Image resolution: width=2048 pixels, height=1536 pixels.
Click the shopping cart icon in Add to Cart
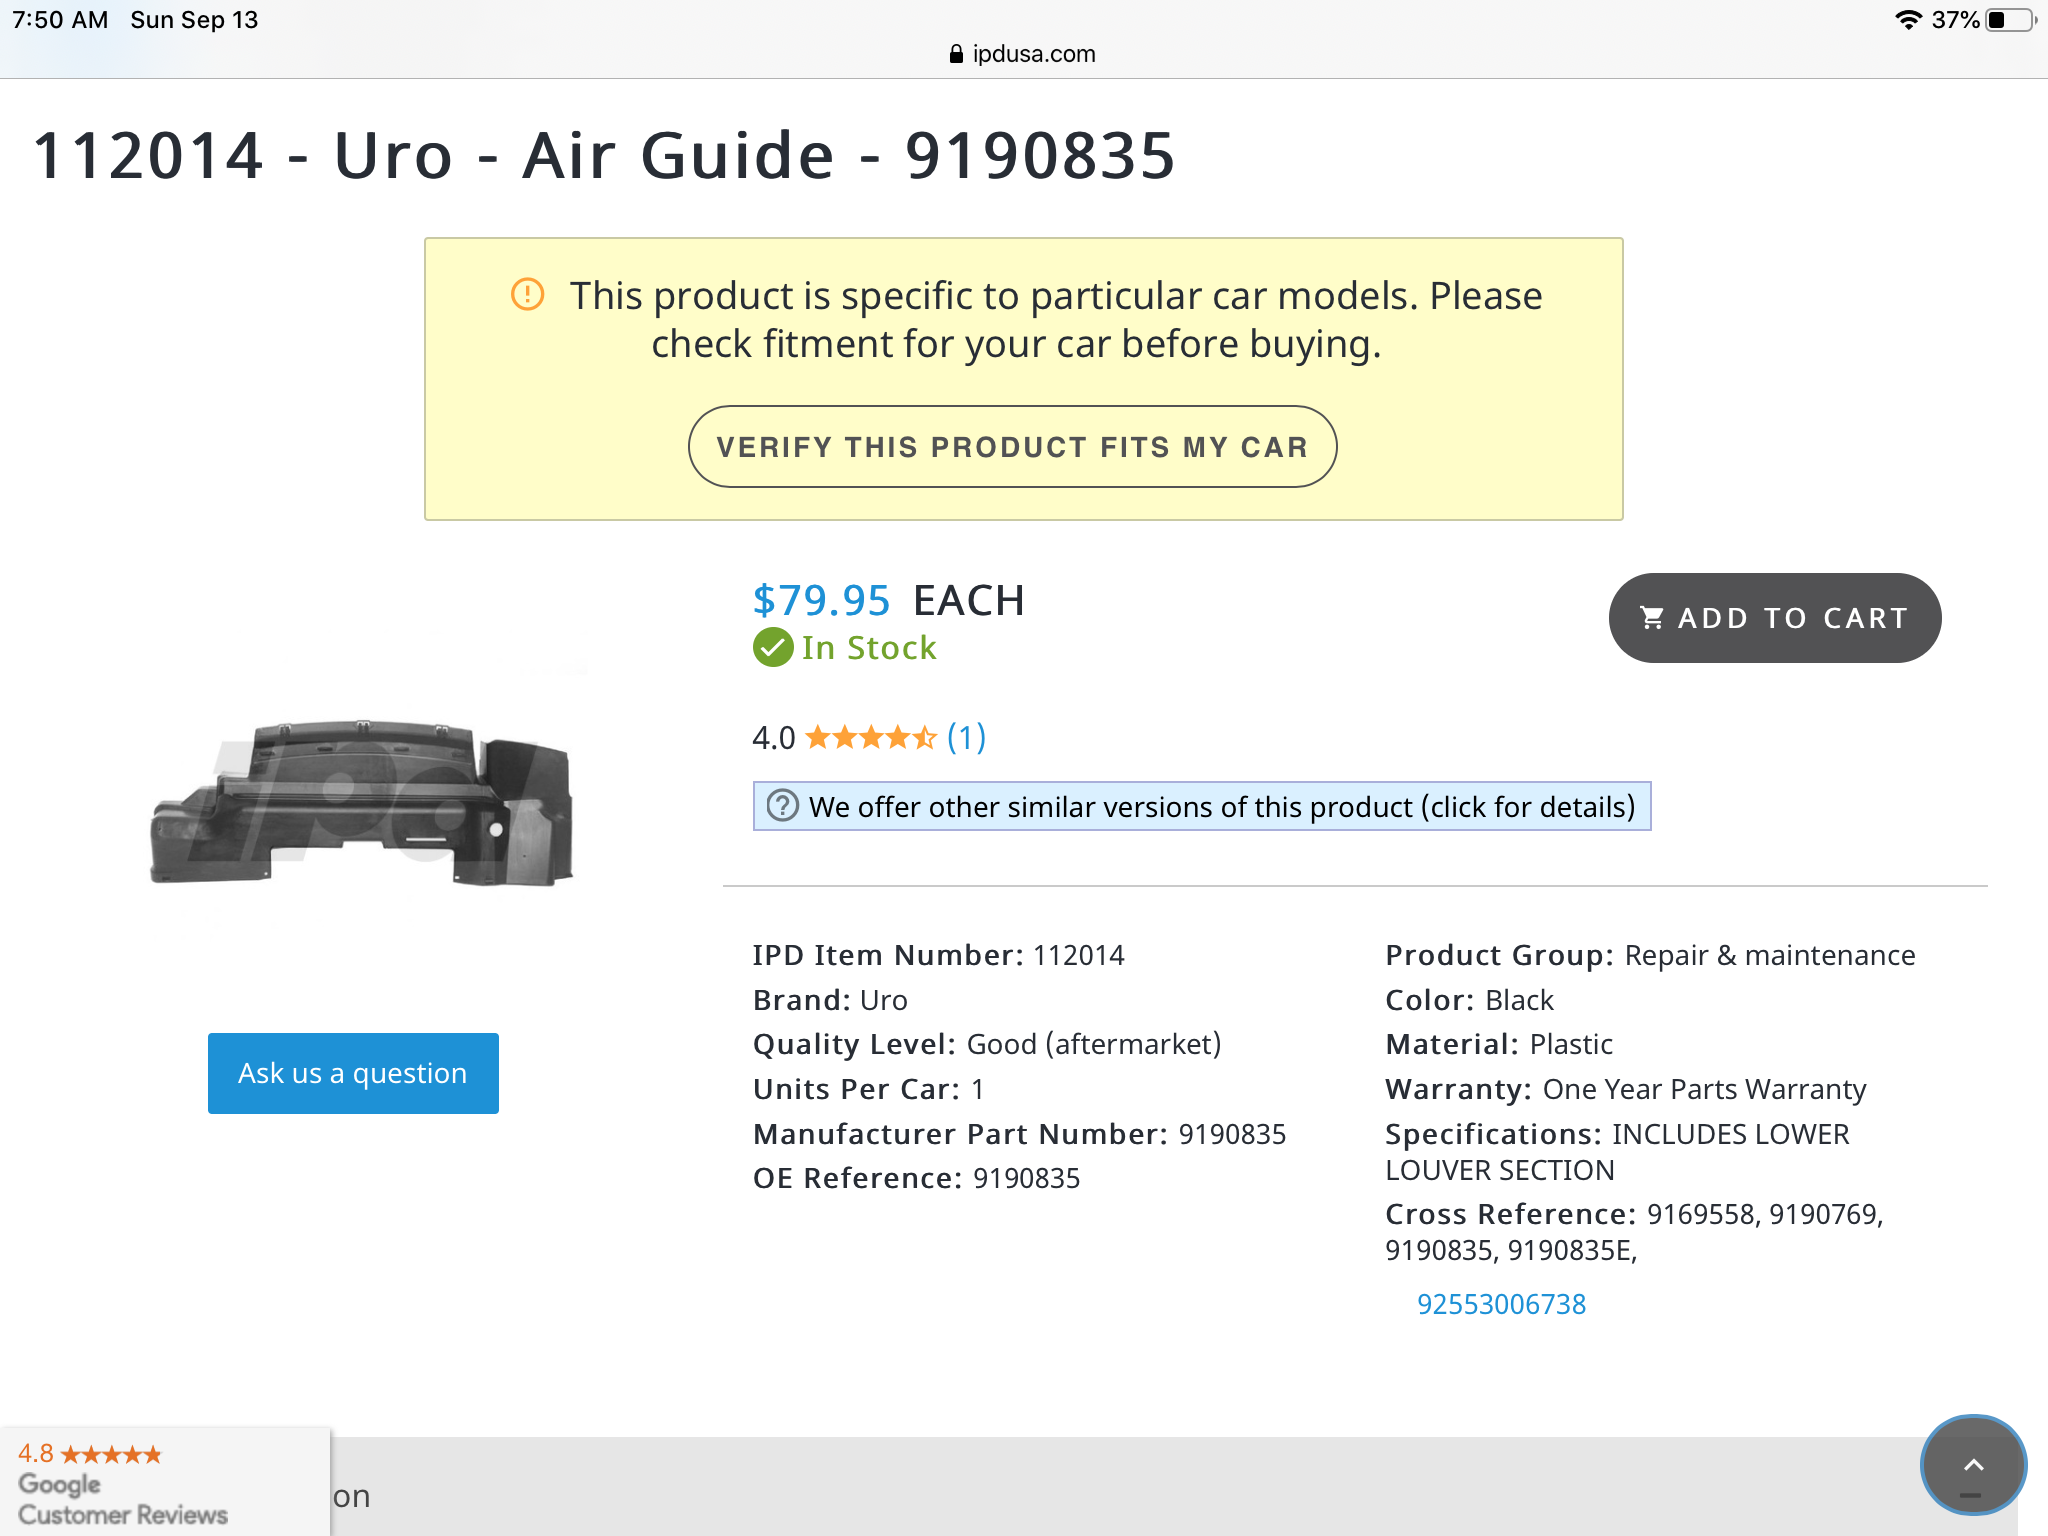pyautogui.click(x=1652, y=618)
